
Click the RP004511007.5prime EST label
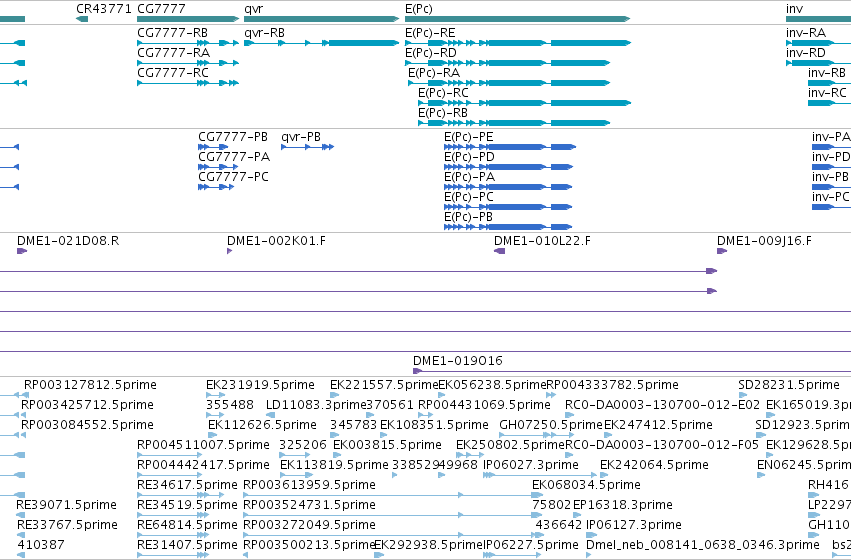click(204, 445)
